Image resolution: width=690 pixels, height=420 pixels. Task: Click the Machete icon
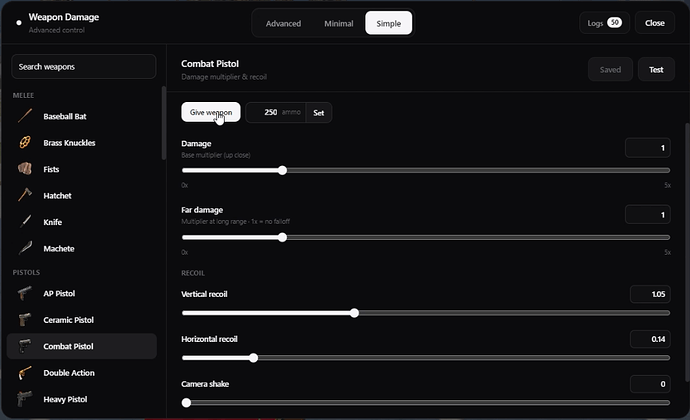tap(25, 248)
